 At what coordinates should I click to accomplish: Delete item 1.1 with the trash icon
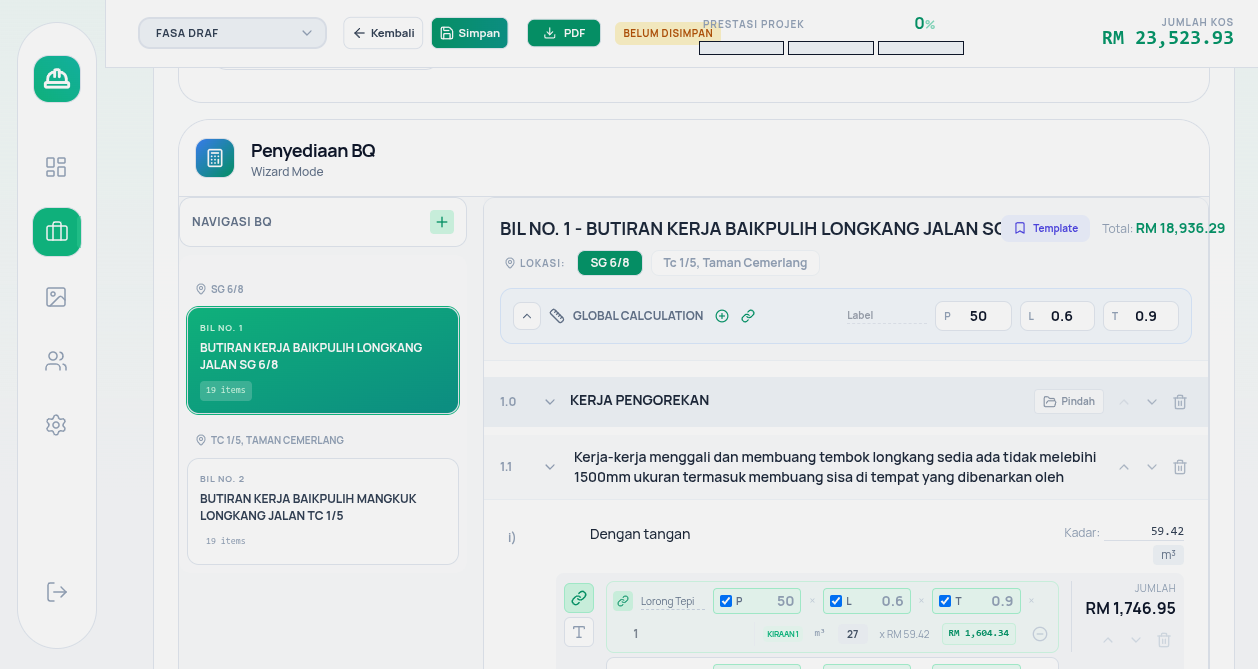pyautogui.click(x=1180, y=467)
